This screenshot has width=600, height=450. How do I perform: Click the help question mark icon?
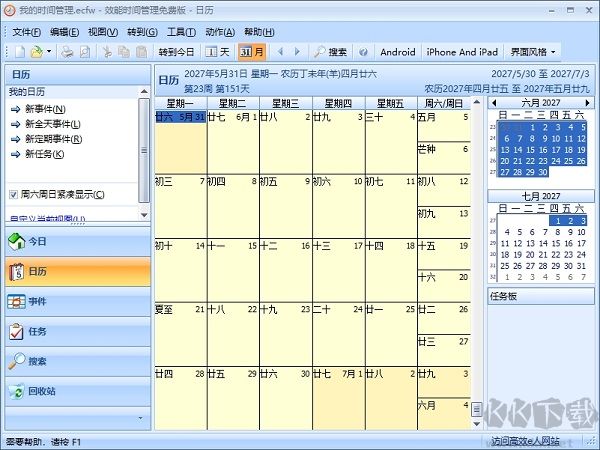(363, 51)
